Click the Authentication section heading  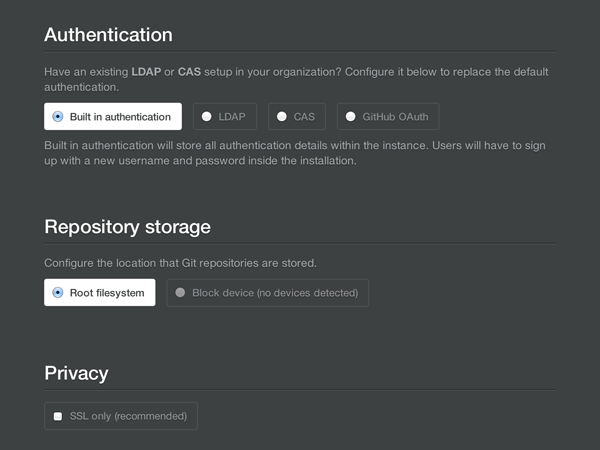tap(108, 35)
